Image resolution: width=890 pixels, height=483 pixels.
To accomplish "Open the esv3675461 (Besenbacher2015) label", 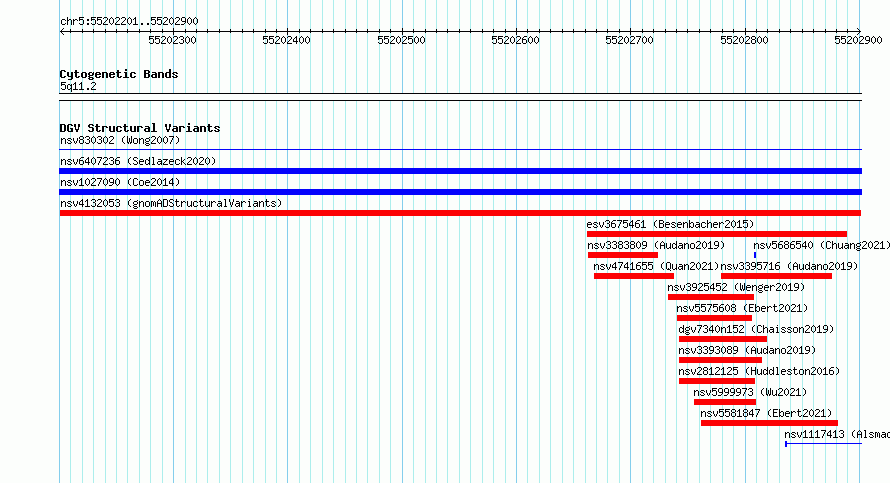I will click(x=670, y=224).
